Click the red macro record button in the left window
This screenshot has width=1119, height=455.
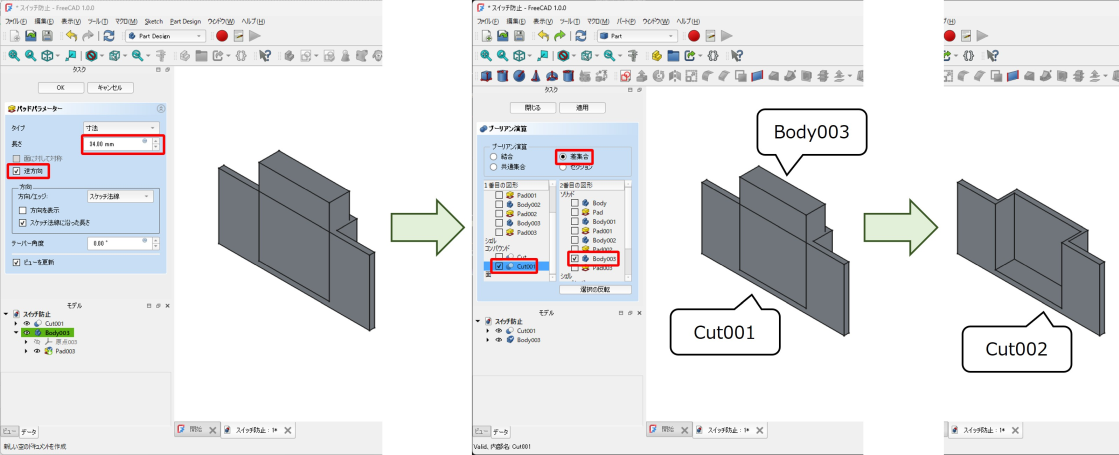[x=221, y=35]
